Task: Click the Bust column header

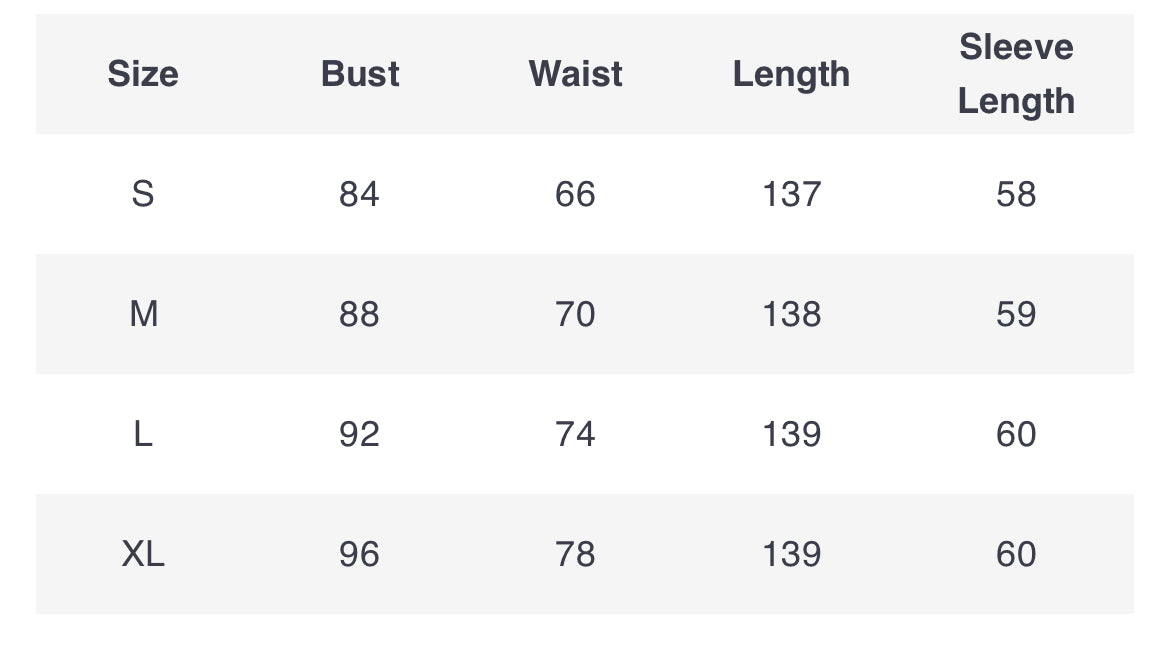Action: [360, 74]
